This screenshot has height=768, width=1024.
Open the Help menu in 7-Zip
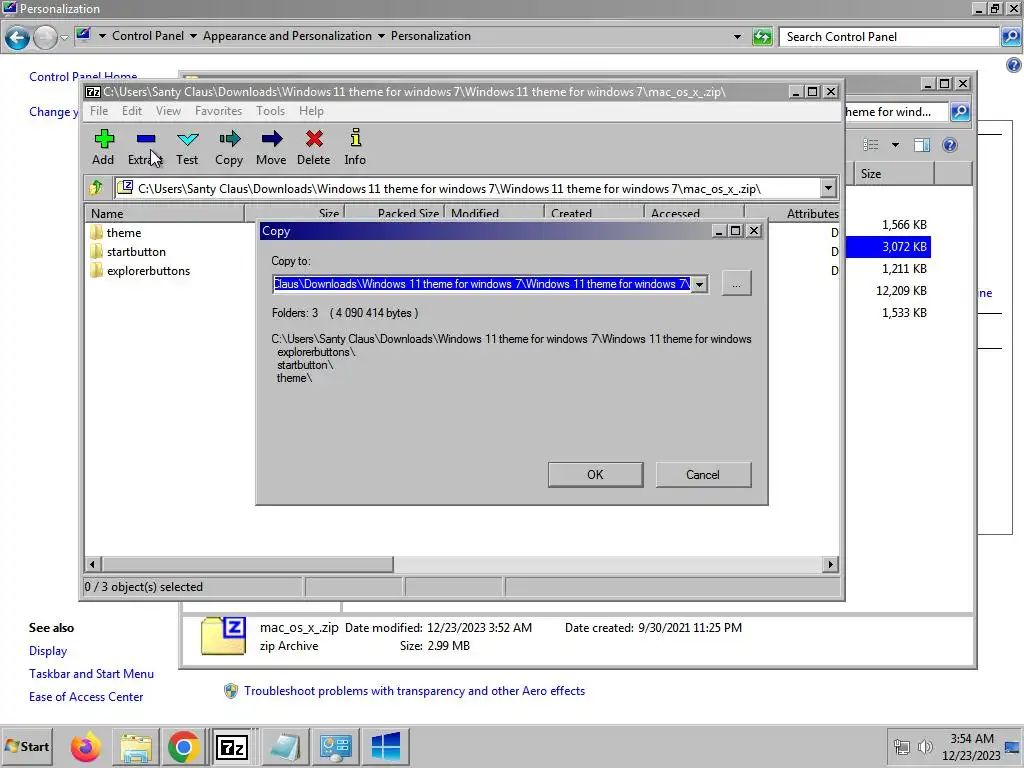311,111
